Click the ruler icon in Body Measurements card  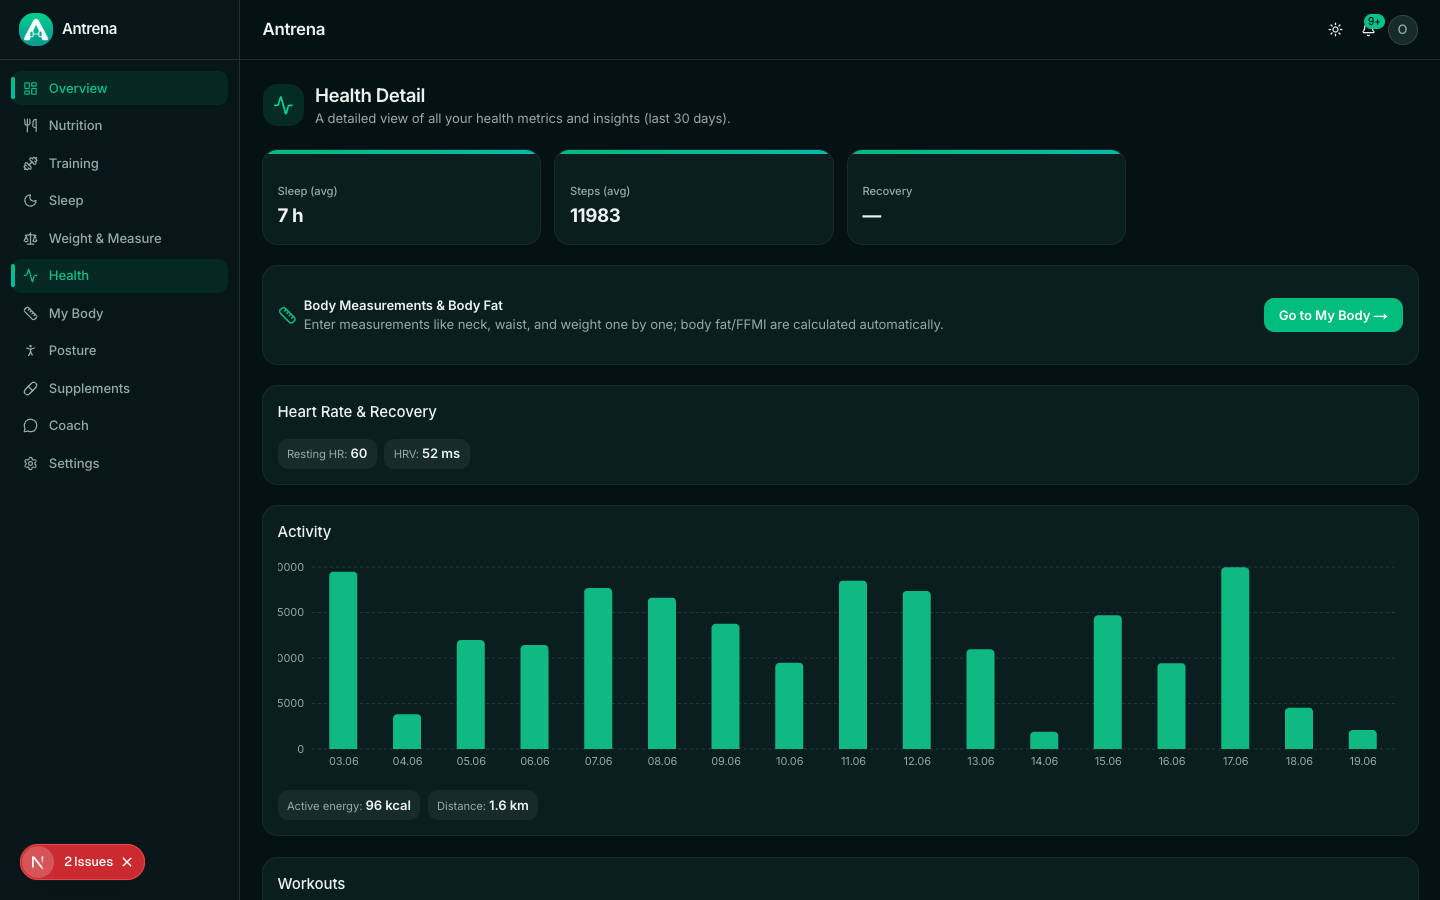pyautogui.click(x=287, y=315)
